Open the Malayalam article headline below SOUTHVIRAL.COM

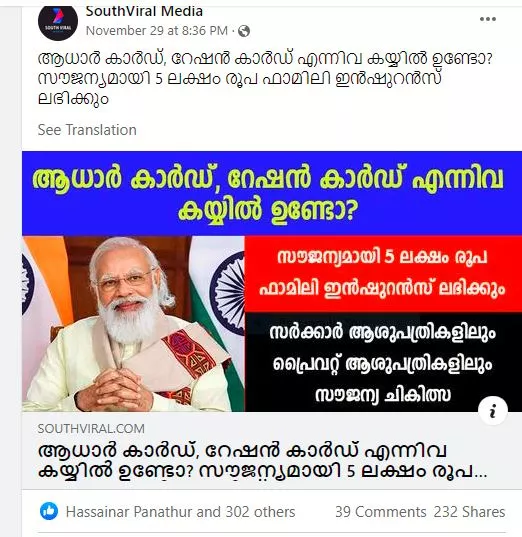262,461
